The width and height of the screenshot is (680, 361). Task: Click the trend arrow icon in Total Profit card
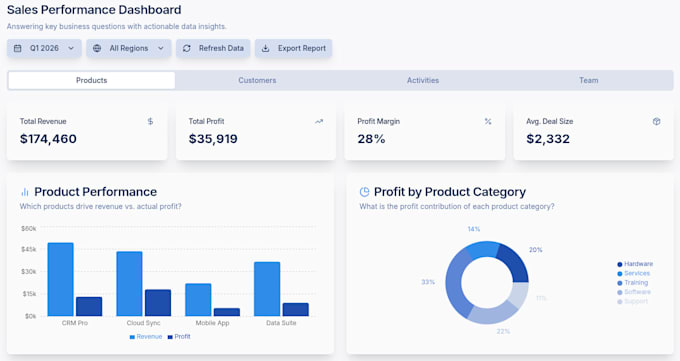tap(319, 121)
